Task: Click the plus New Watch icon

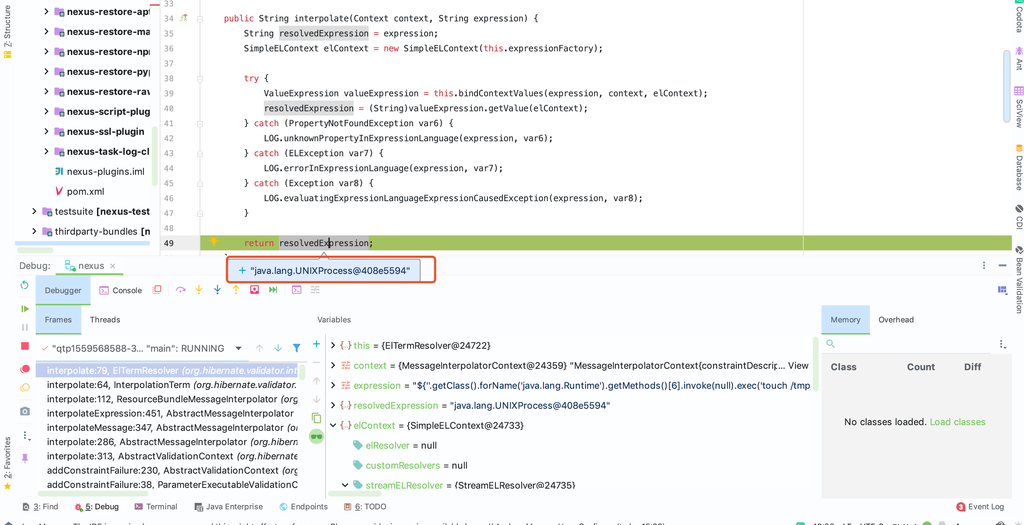Action: (x=317, y=343)
